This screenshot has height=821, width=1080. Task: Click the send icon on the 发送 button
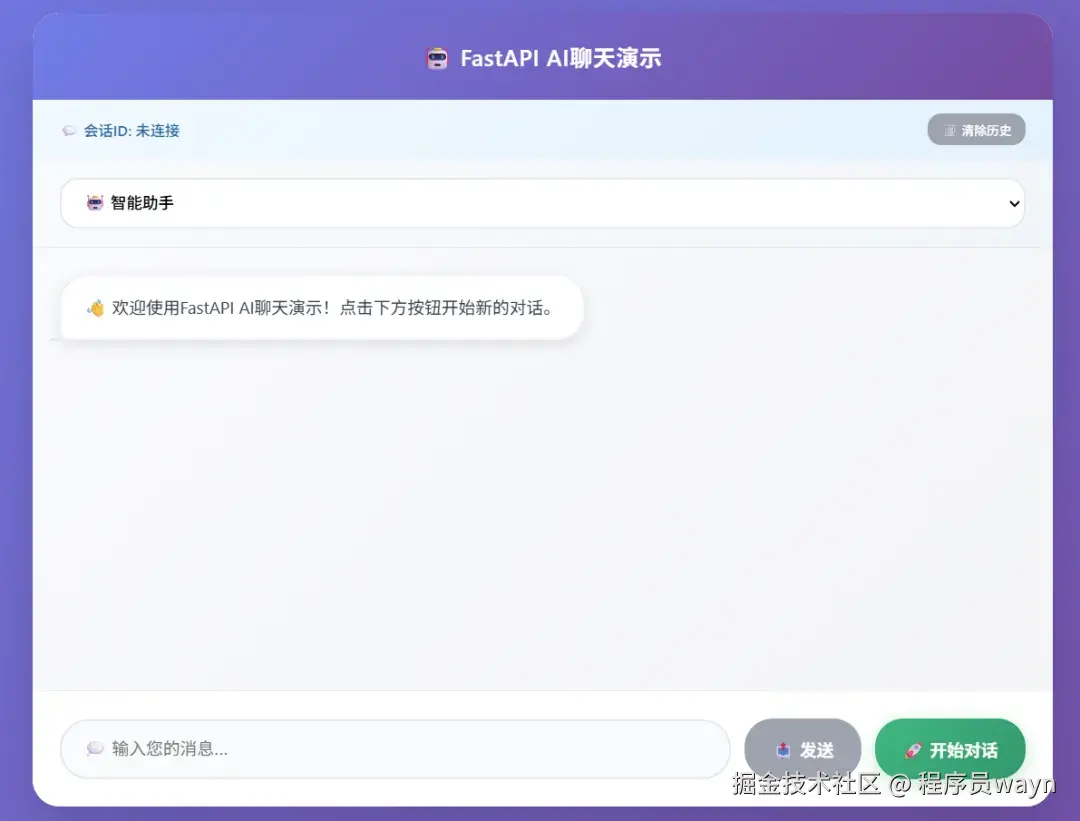783,748
